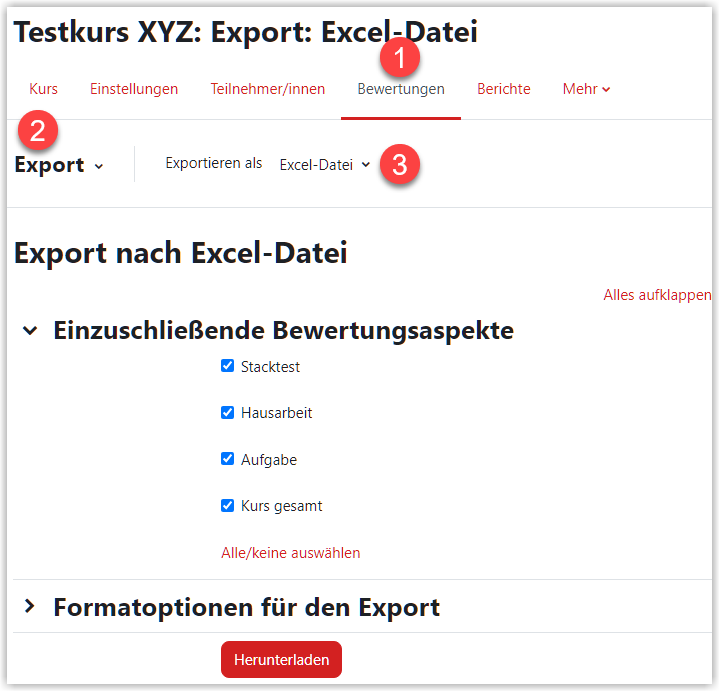The height and width of the screenshot is (692, 720).
Task: Click the Exportieren als label
Action: point(214,163)
